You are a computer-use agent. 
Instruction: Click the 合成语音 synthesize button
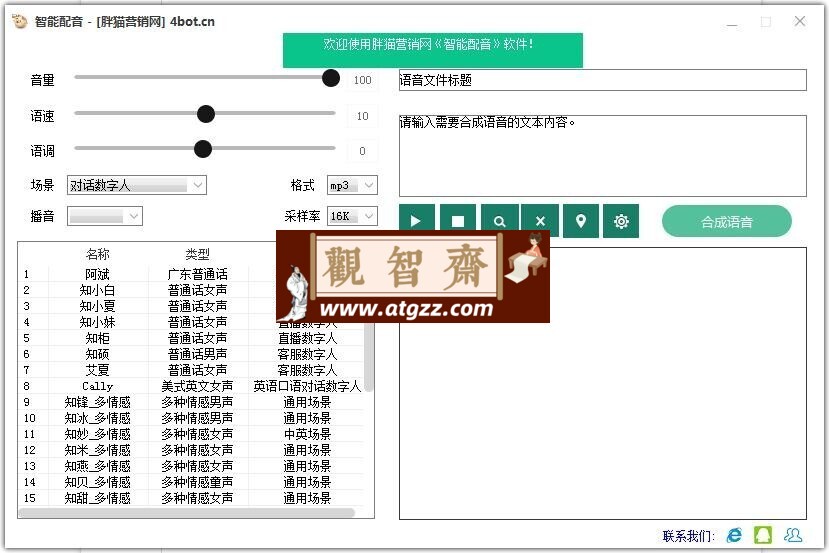click(726, 222)
